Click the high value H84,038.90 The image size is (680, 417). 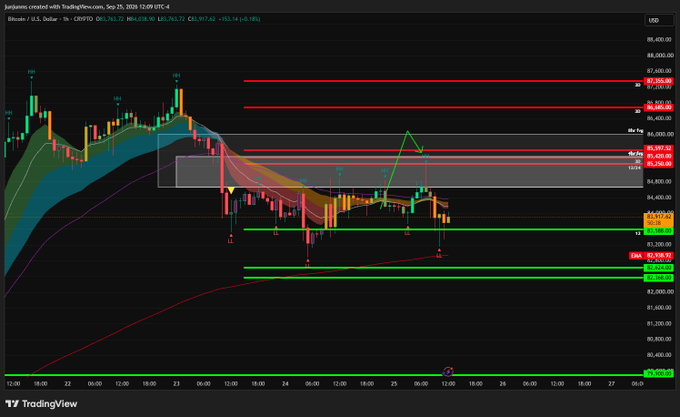pos(141,19)
